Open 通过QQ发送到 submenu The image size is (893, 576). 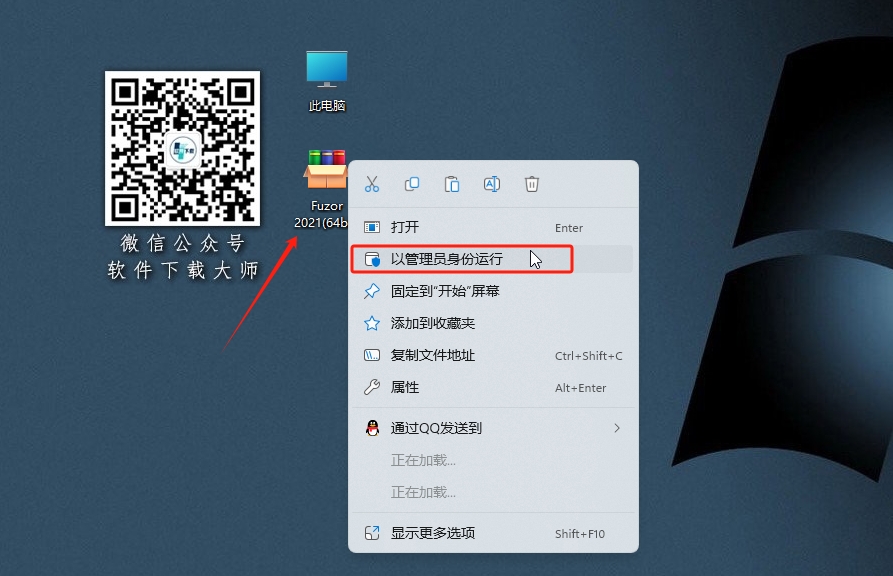point(493,428)
